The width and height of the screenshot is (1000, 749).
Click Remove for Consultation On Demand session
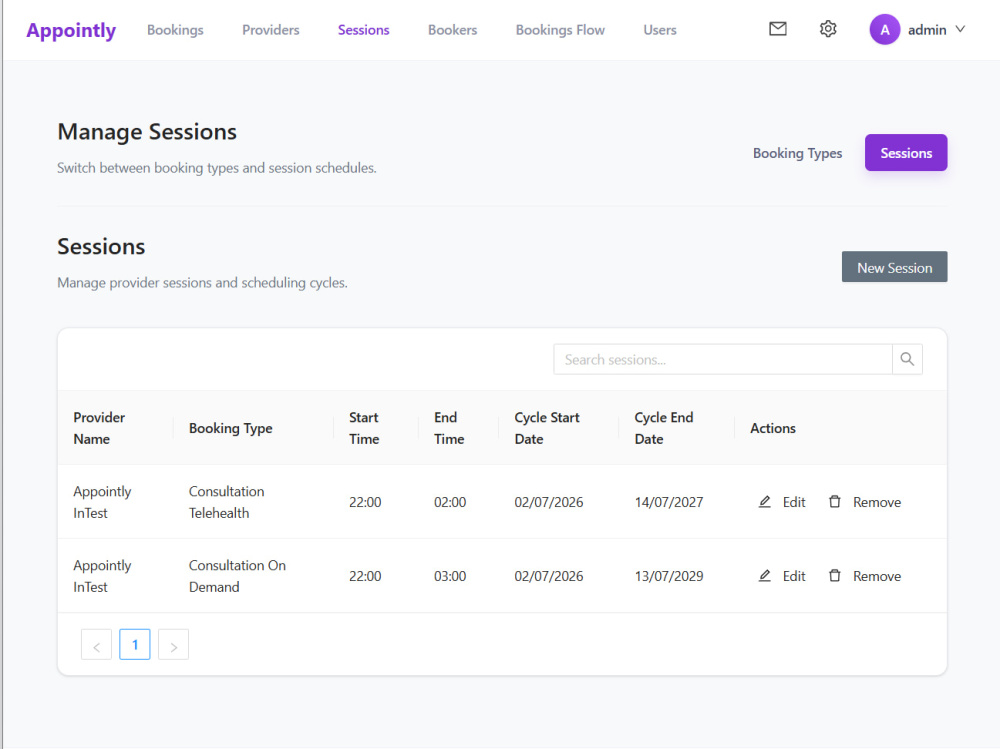click(x=865, y=576)
